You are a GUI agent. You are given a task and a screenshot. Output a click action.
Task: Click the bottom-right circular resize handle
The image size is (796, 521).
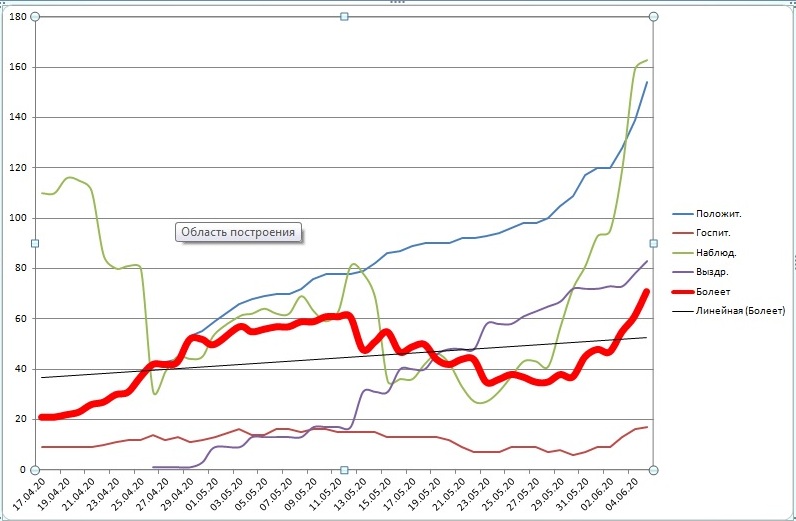[x=653, y=469]
